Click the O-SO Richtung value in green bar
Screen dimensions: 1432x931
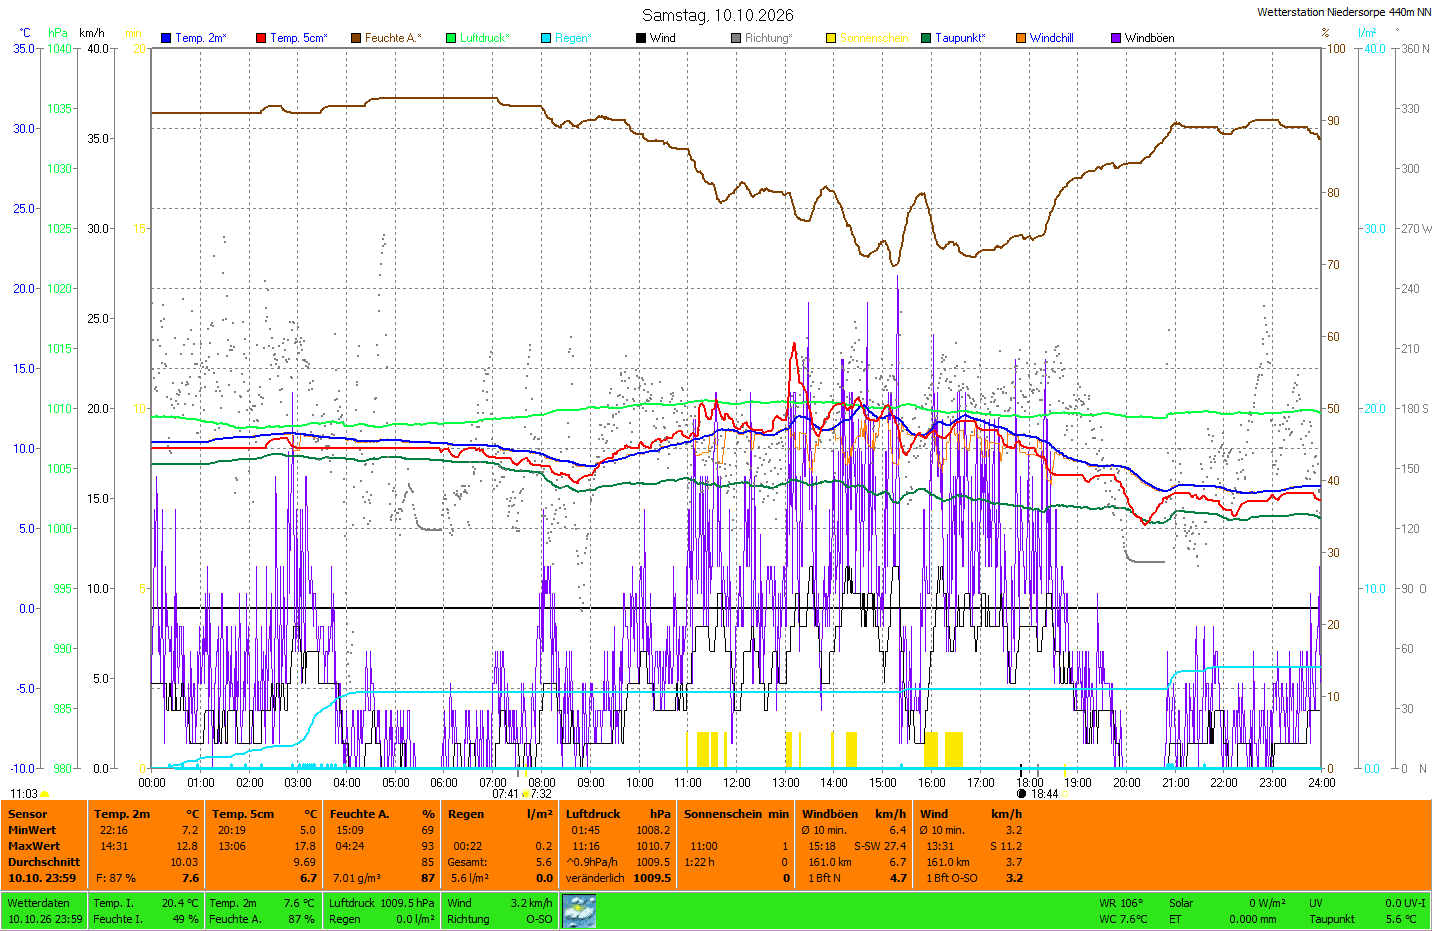coord(539,919)
